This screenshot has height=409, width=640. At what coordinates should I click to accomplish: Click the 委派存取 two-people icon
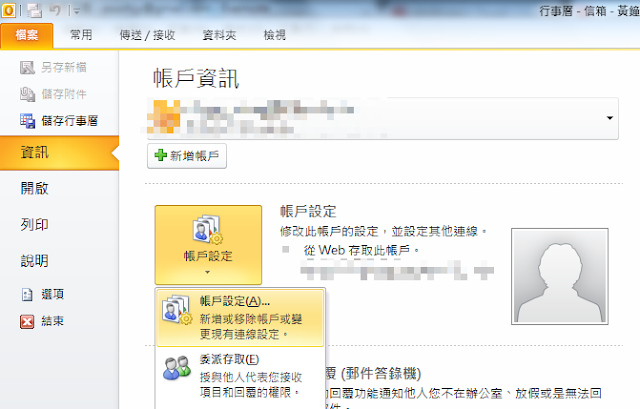click(x=177, y=368)
